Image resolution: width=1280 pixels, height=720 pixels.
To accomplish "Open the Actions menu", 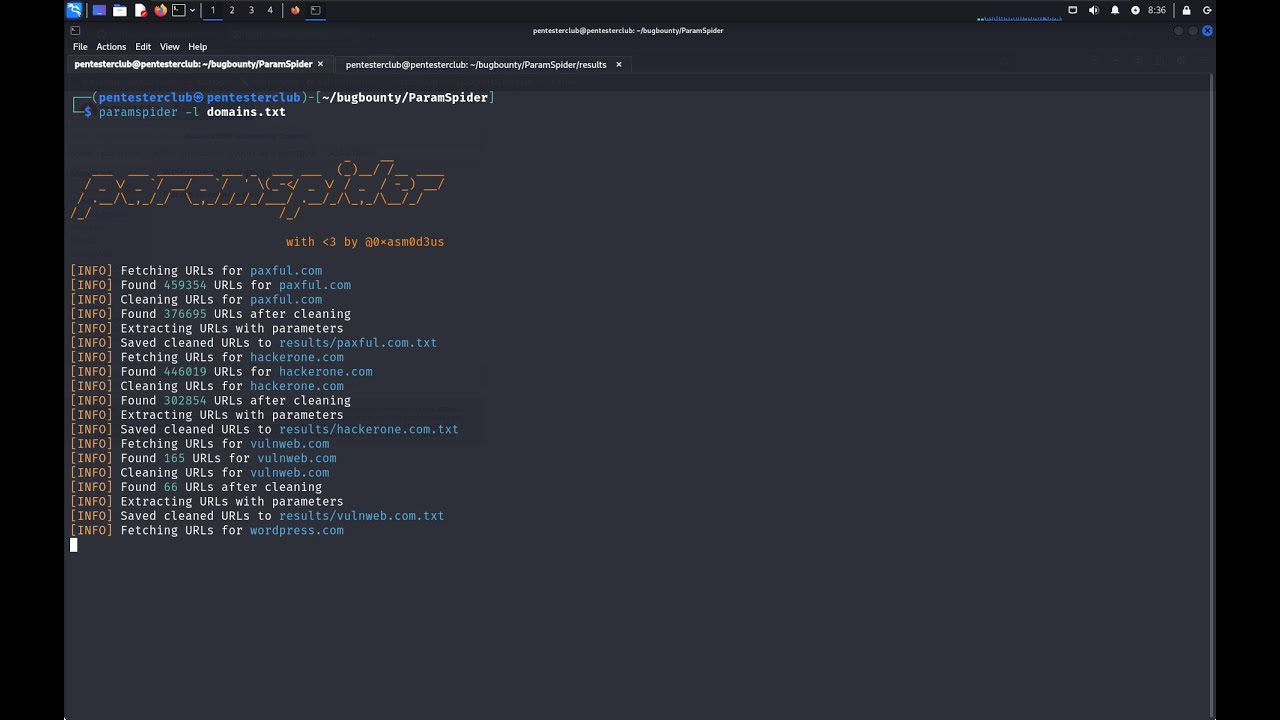I will click(111, 47).
